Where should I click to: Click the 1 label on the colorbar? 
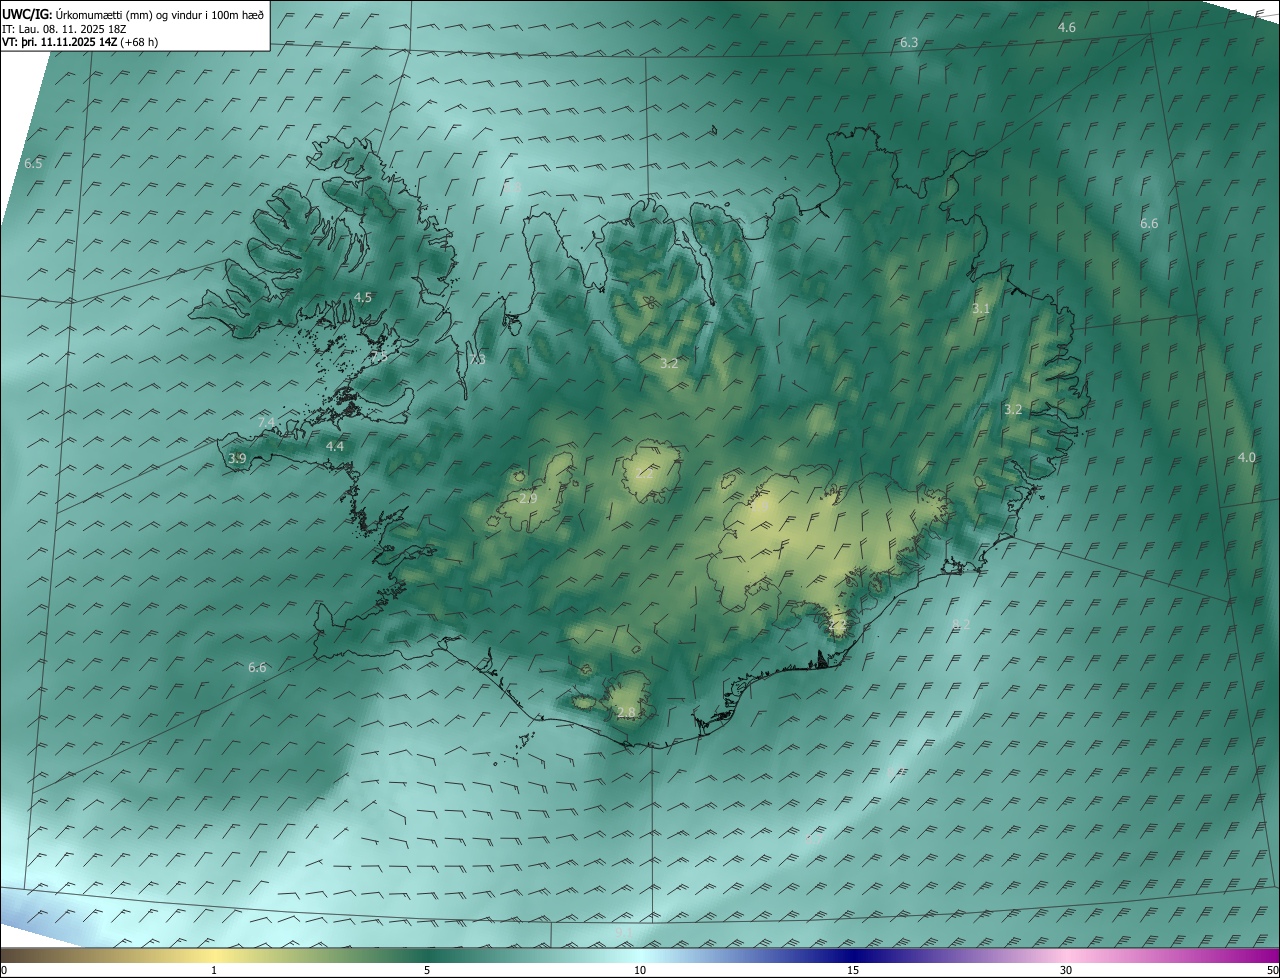coord(214,971)
